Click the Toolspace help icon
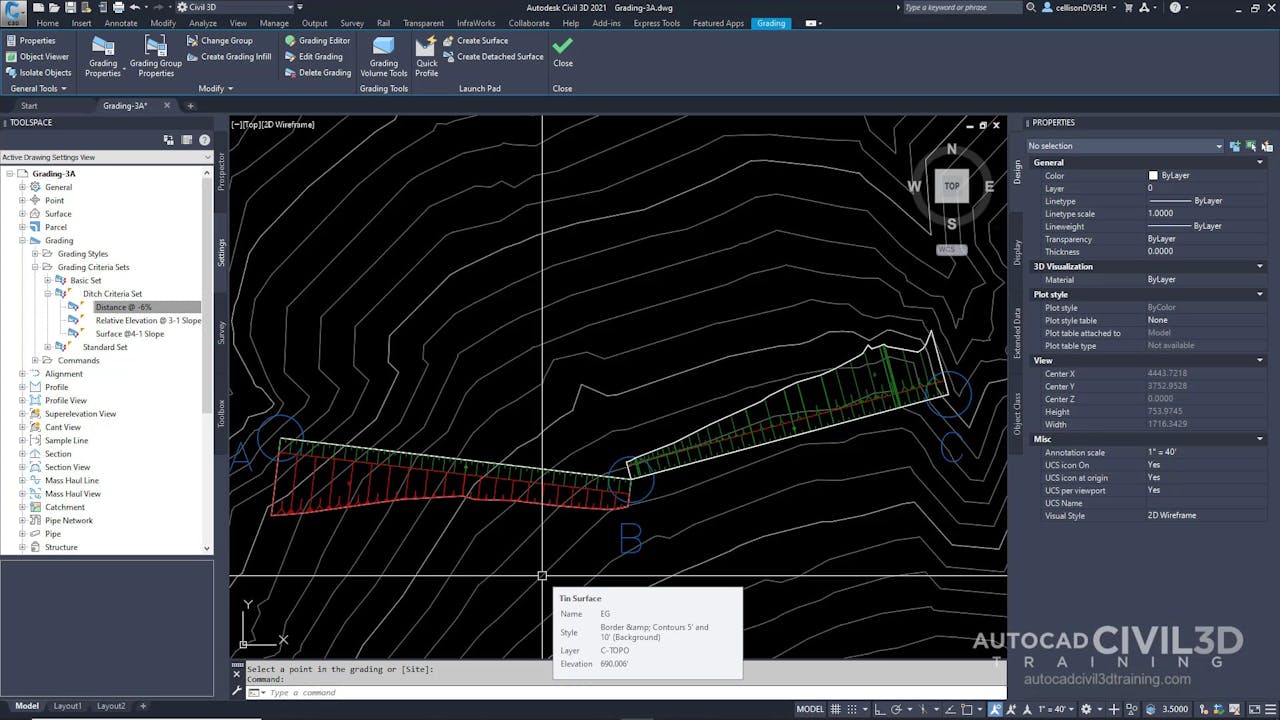This screenshot has height=720, width=1280. 204,140
